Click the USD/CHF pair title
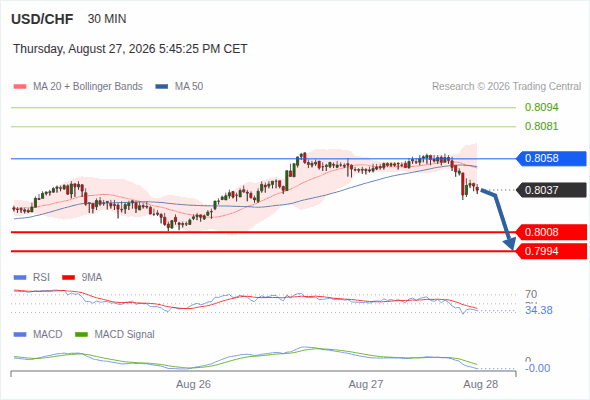The height and width of the screenshot is (400, 590). coord(42,19)
